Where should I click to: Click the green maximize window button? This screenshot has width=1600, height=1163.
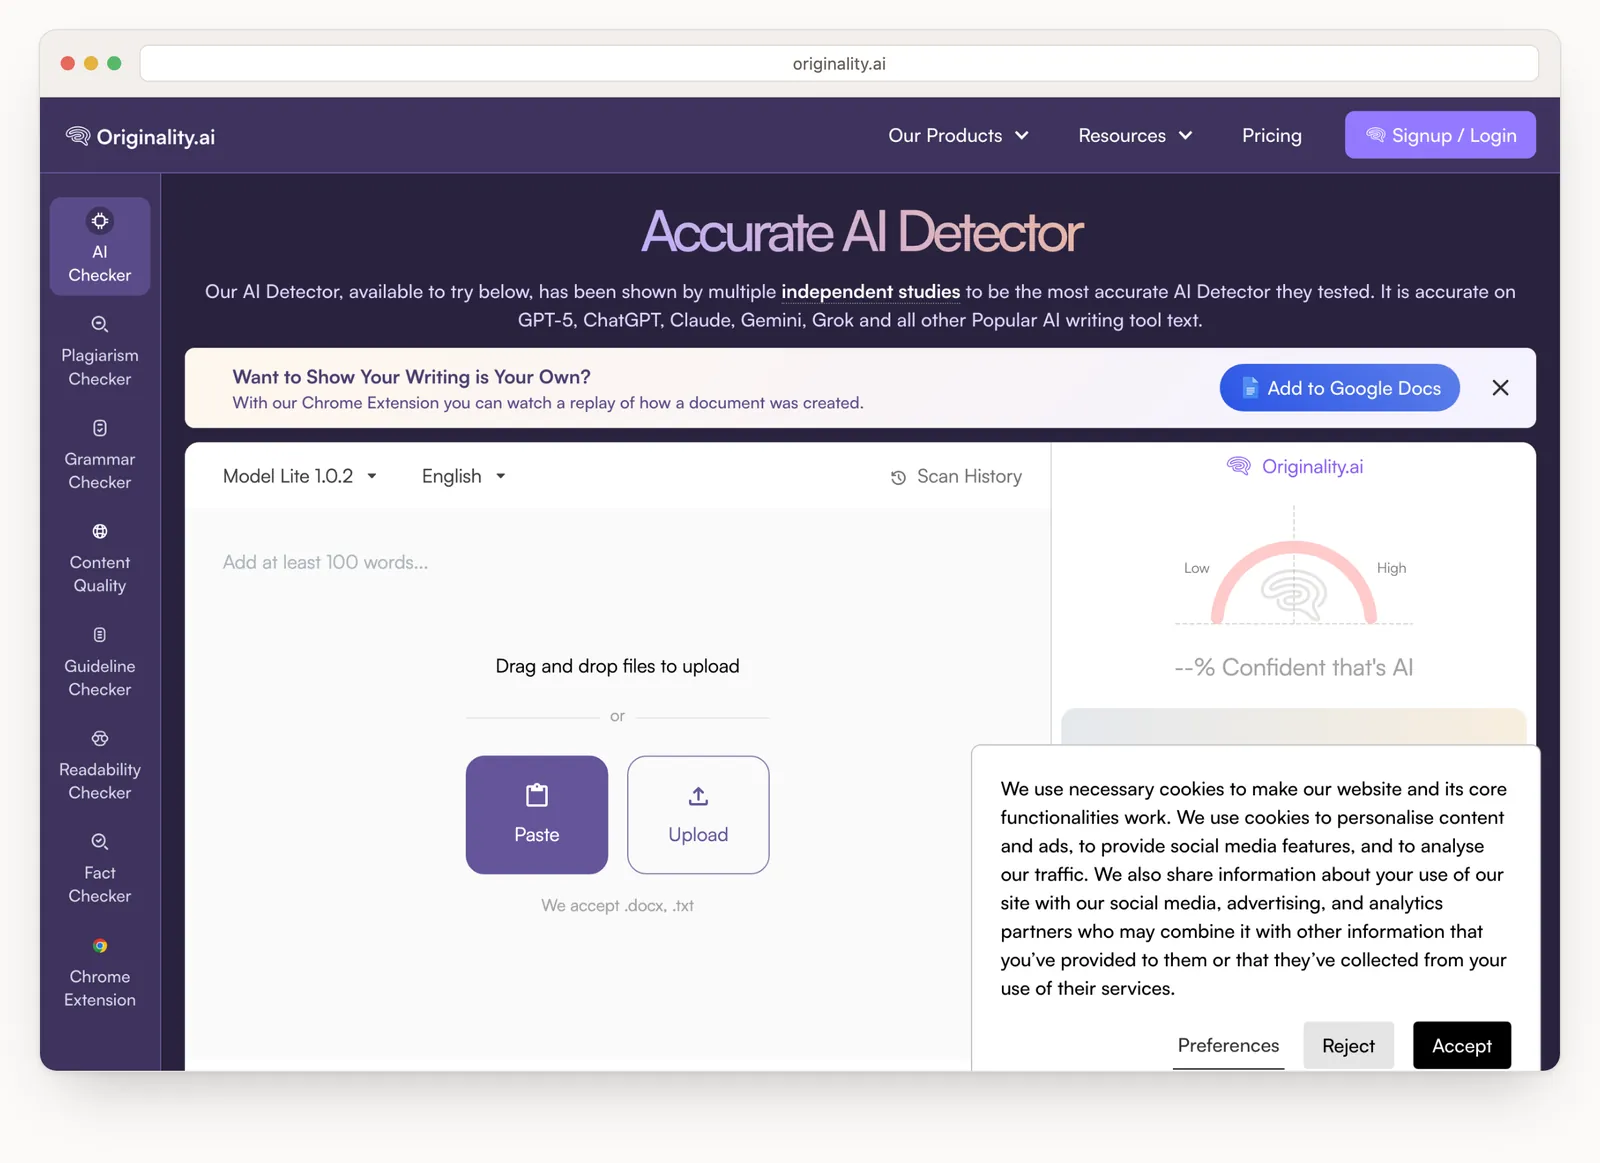click(114, 63)
